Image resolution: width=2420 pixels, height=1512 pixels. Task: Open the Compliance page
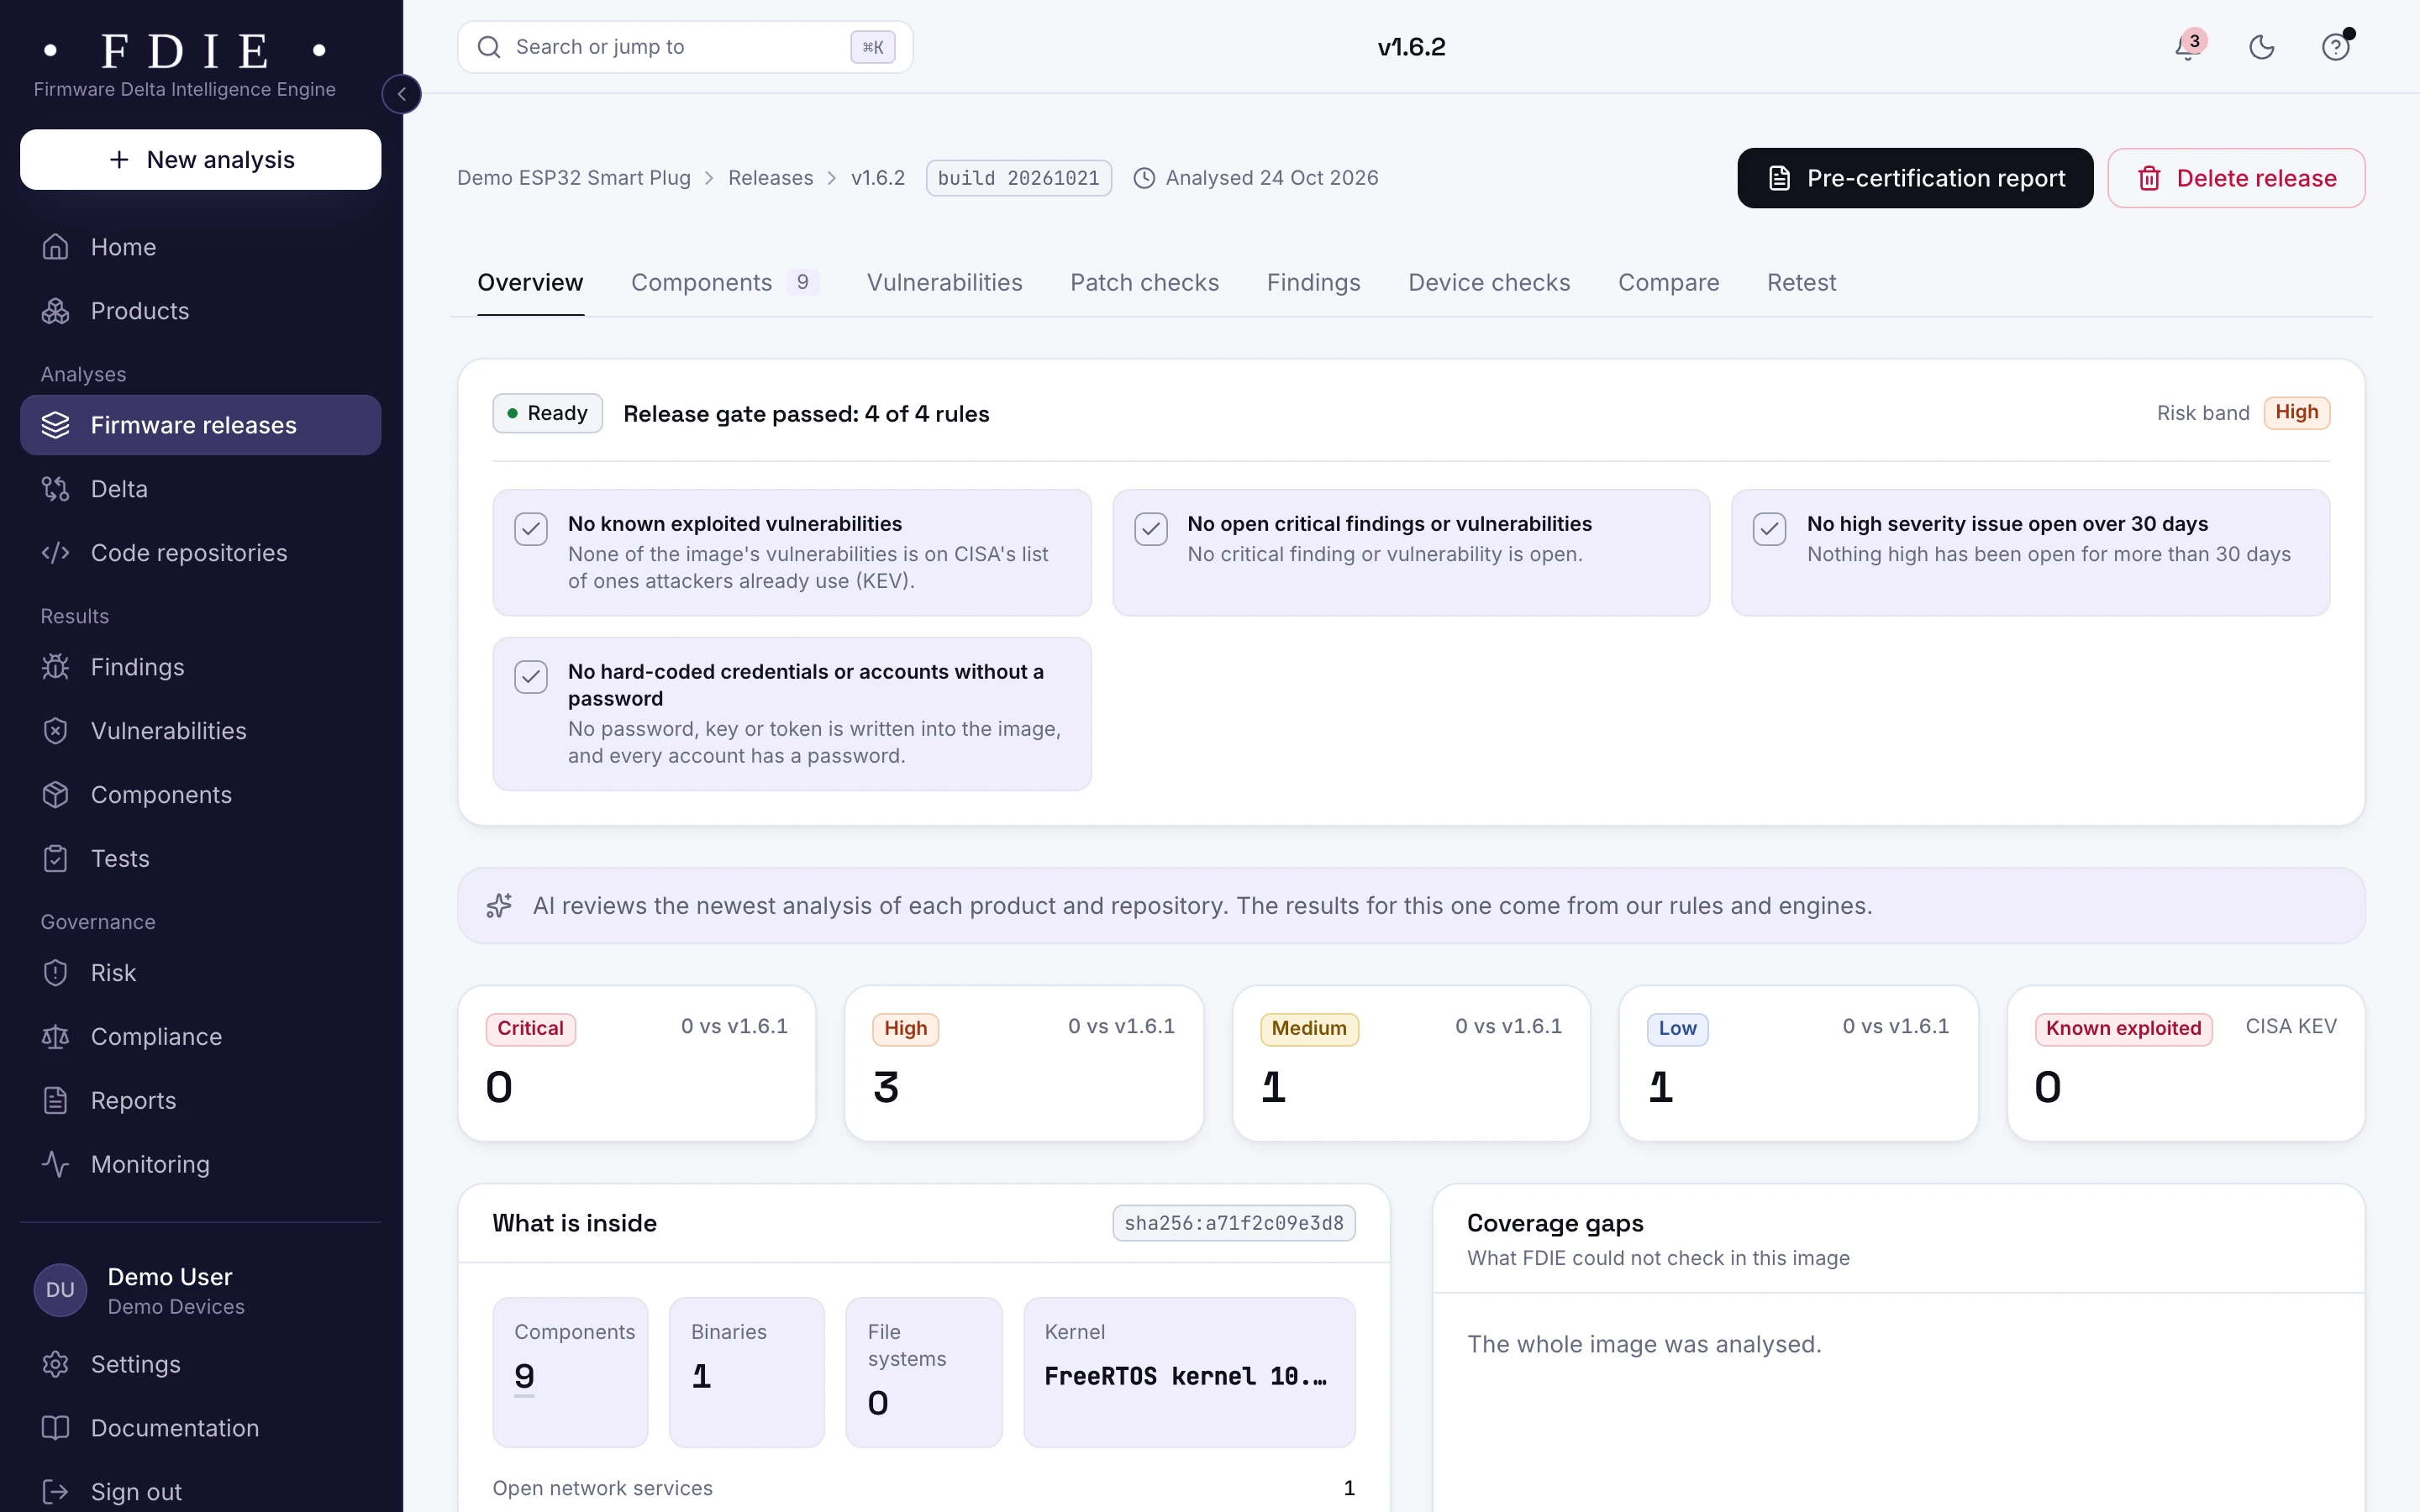(200, 1037)
